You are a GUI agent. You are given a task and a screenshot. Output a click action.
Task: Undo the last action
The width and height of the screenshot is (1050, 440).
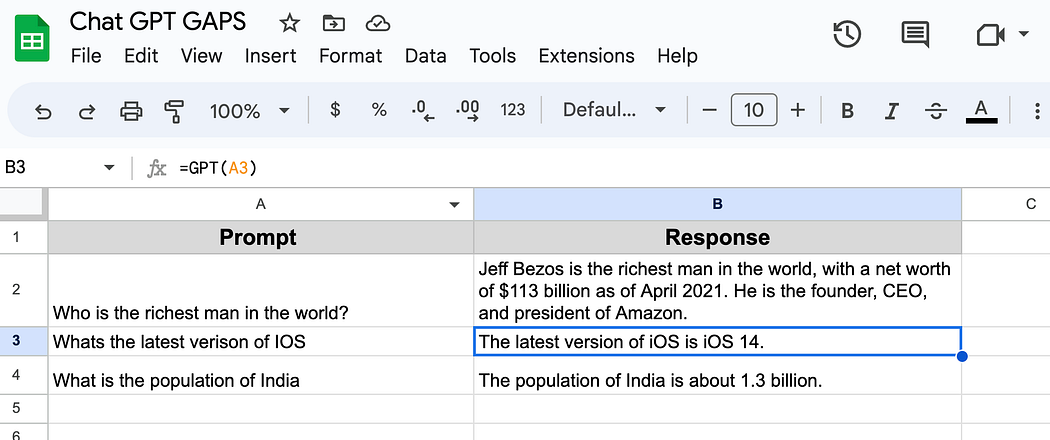pos(43,111)
